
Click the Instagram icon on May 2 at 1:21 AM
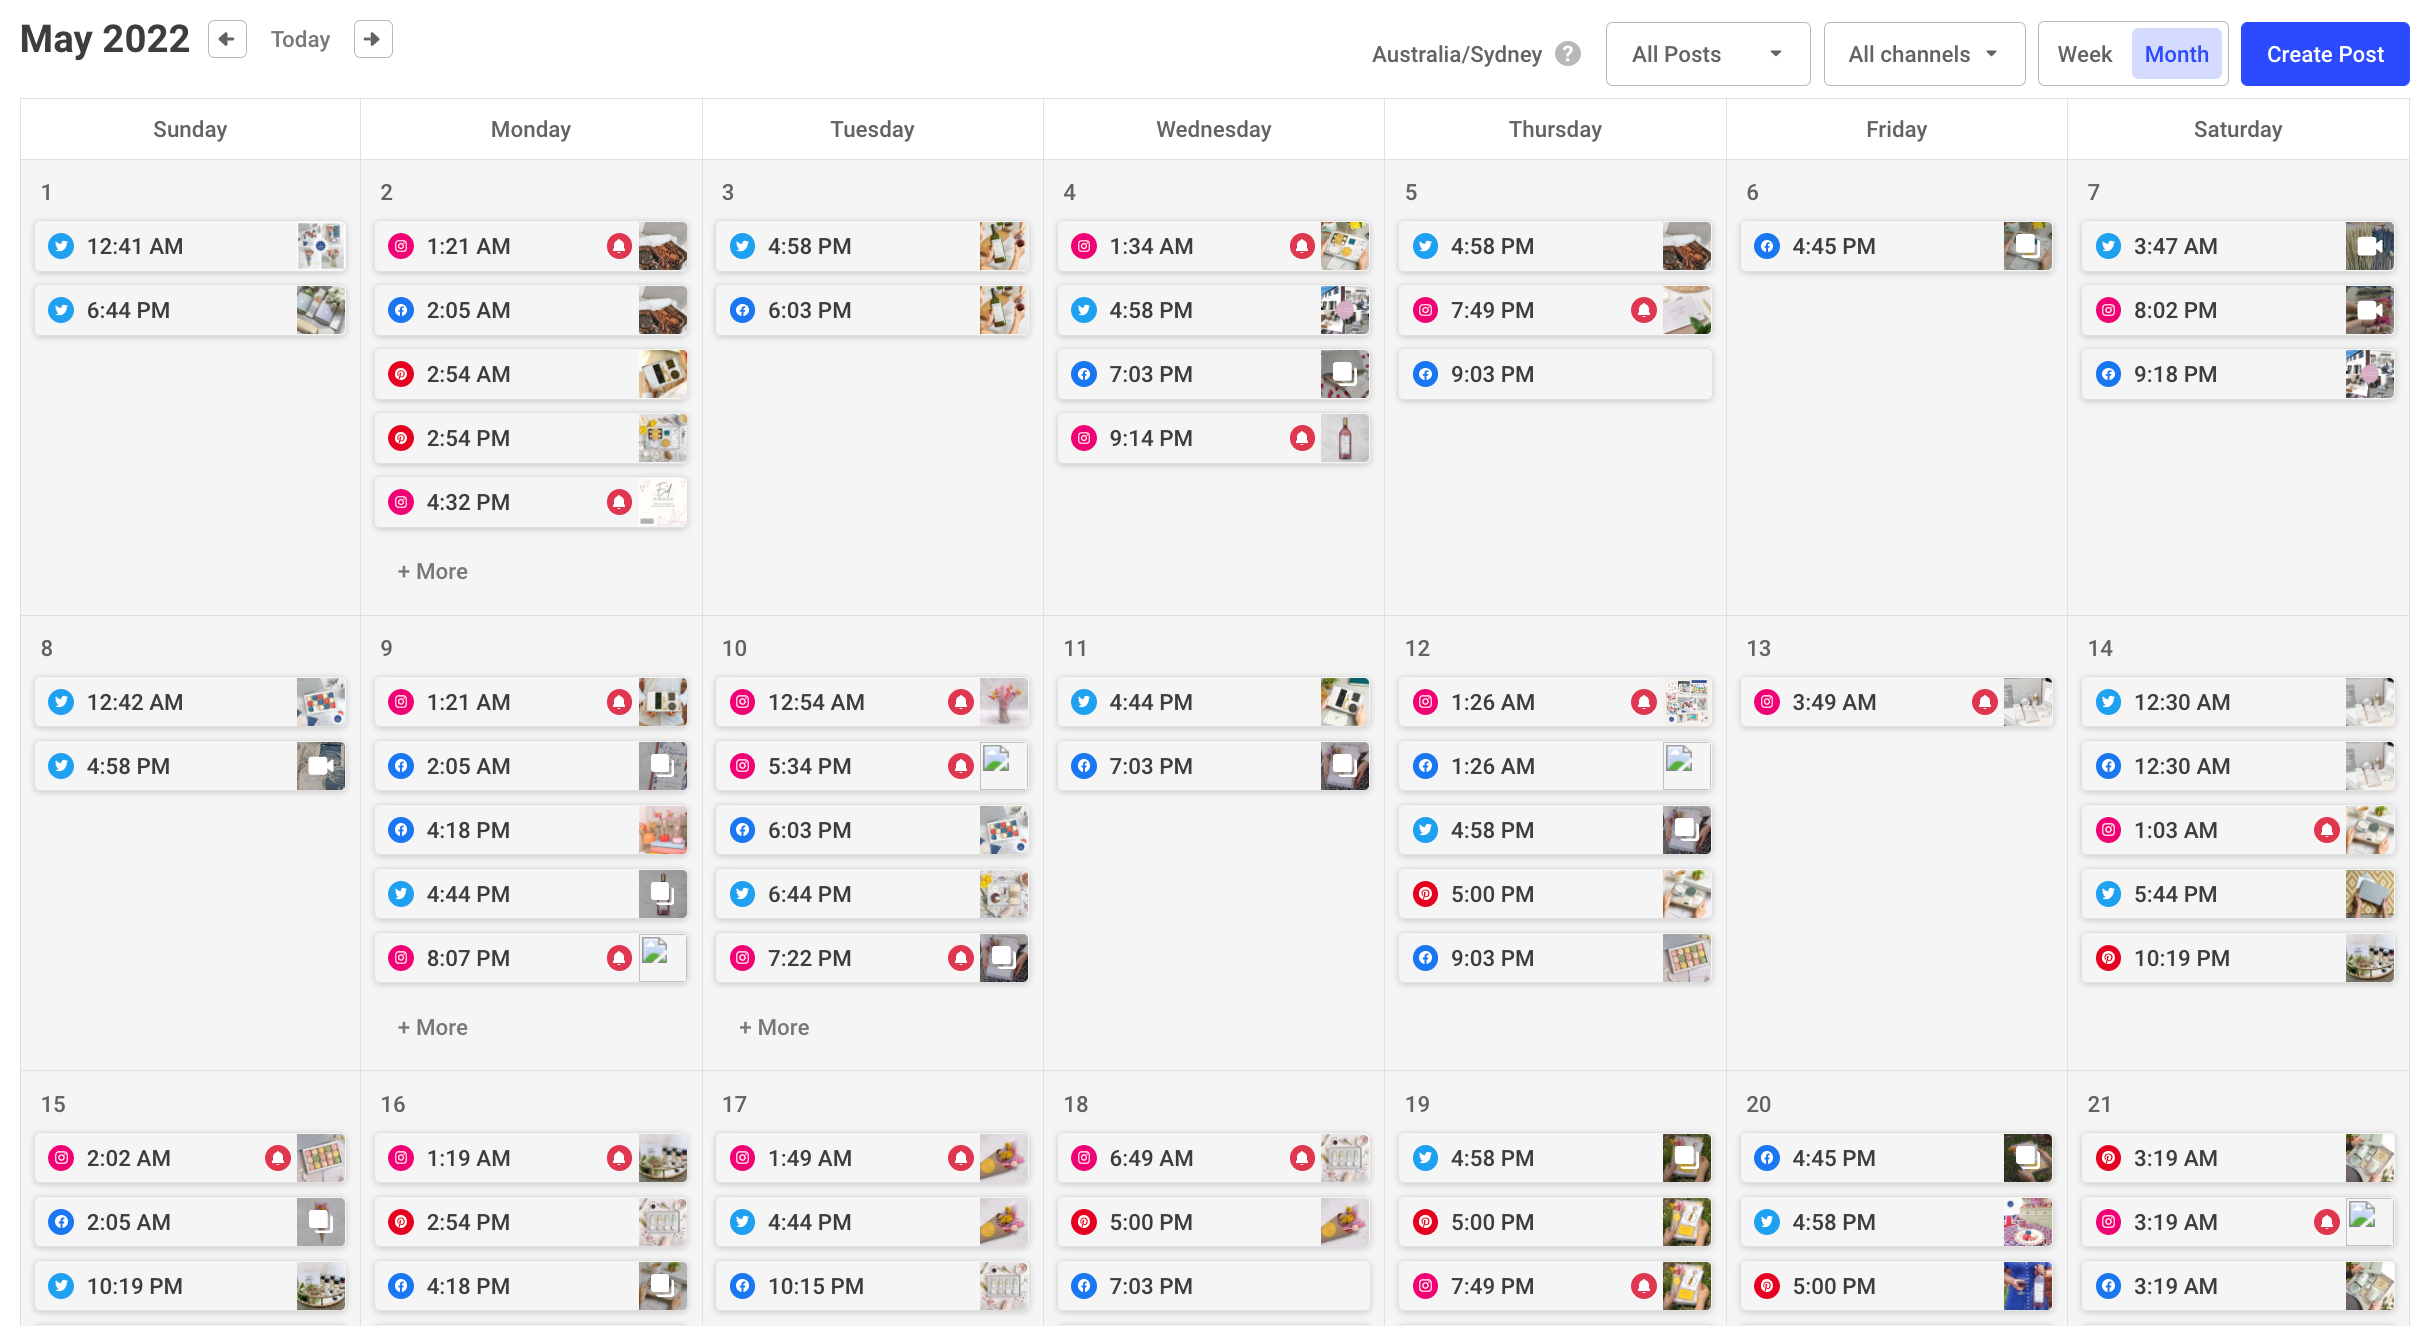[402, 245]
